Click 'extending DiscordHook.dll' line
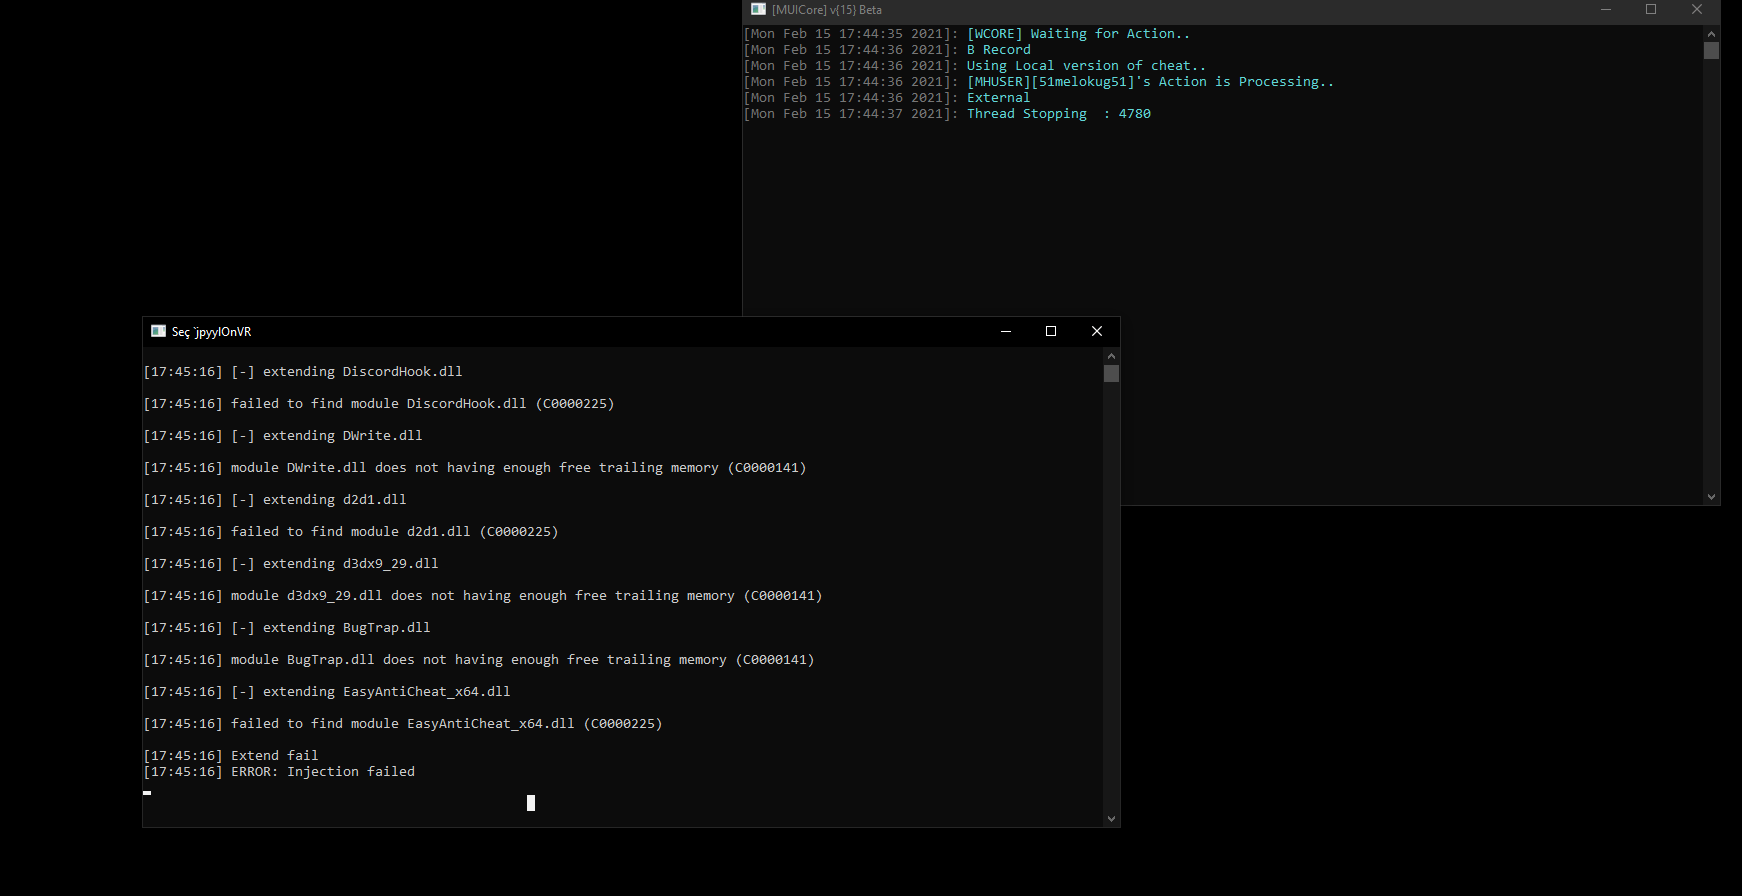This screenshot has height=896, width=1742. [x=303, y=372]
